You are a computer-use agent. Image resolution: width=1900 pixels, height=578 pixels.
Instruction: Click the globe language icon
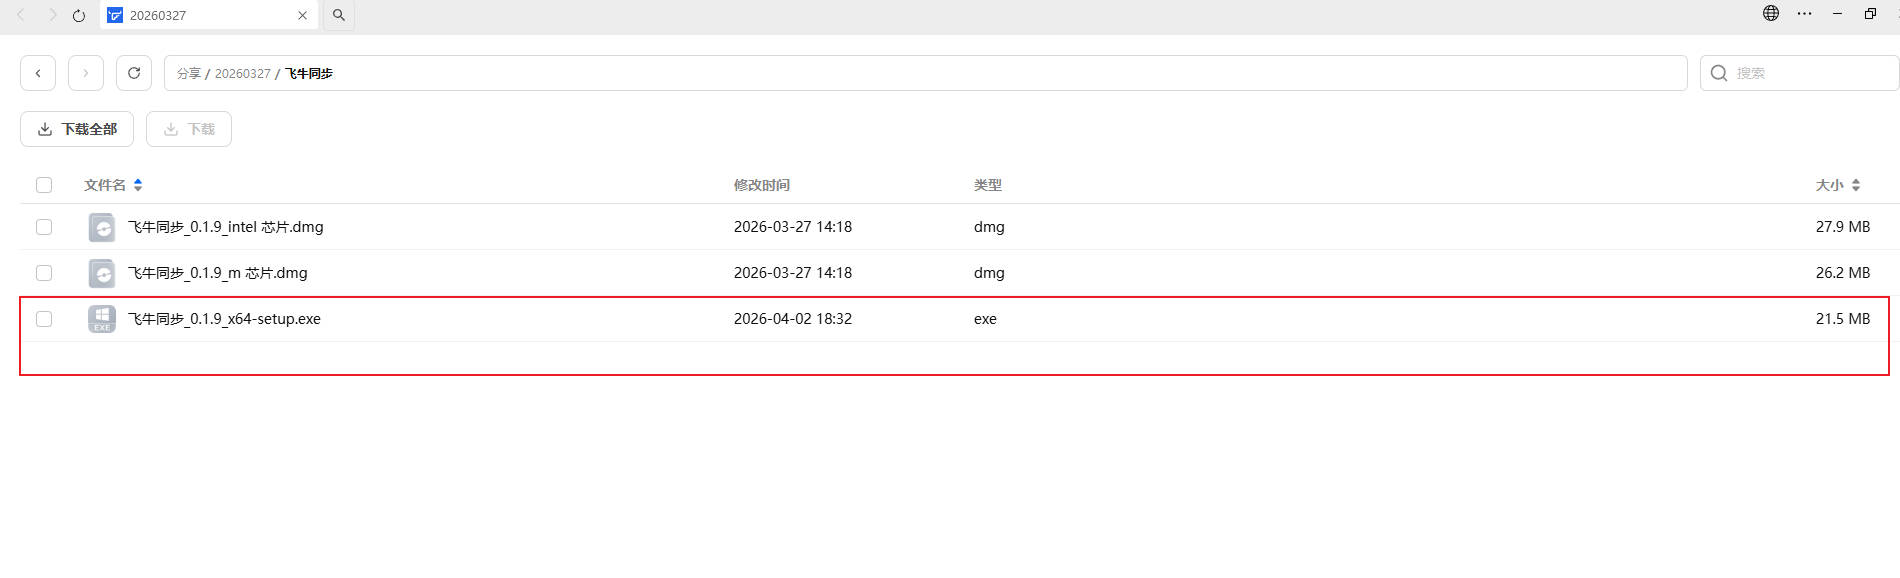pos(1771,14)
